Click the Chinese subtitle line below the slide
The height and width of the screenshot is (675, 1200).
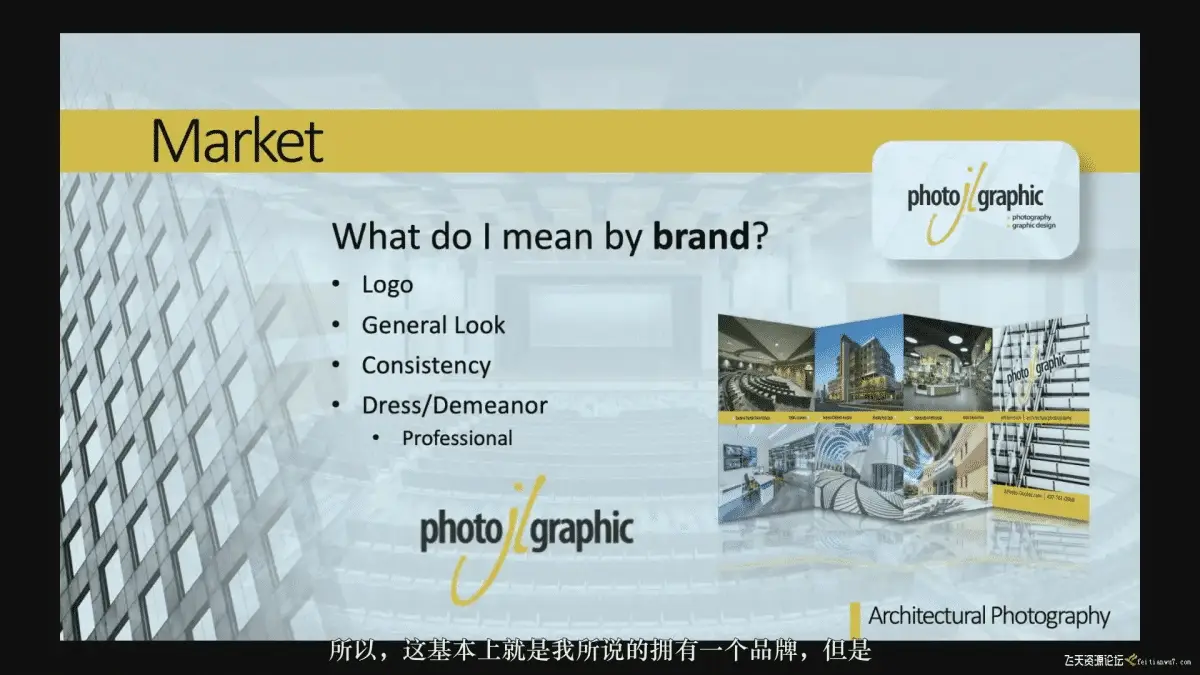click(600, 652)
